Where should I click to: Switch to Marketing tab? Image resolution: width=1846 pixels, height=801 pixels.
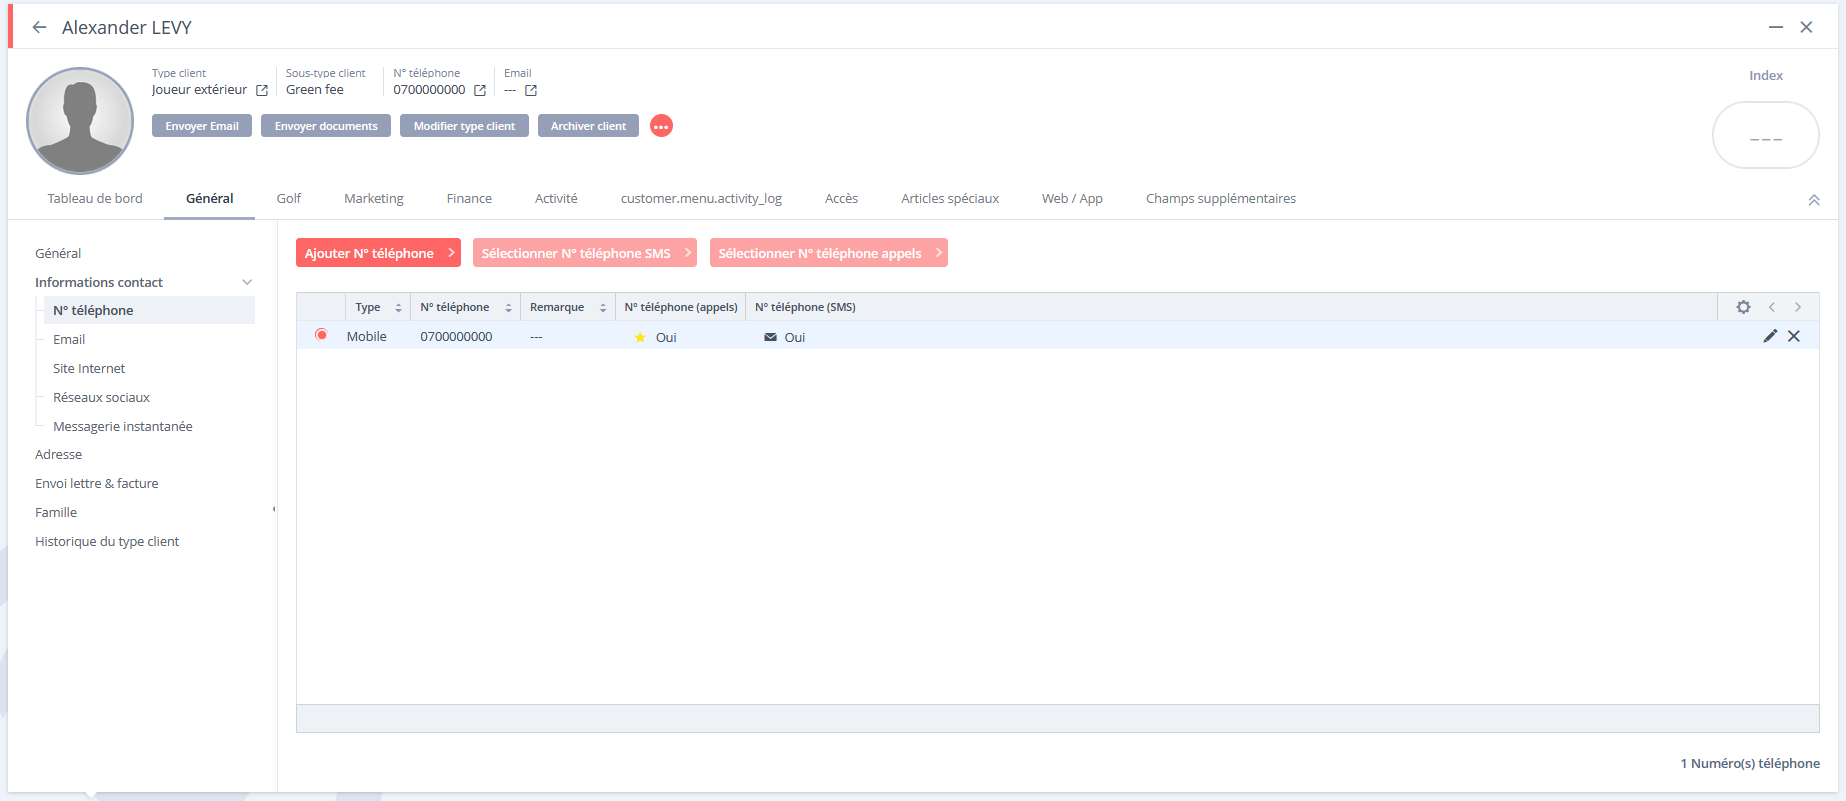tap(374, 199)
